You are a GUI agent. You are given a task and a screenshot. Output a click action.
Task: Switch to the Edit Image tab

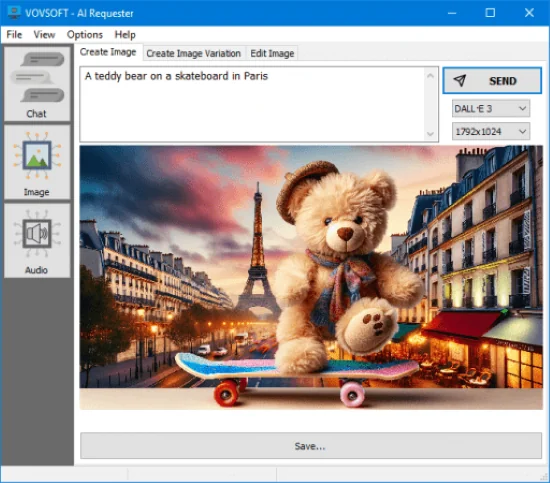(x=272, y=53)
